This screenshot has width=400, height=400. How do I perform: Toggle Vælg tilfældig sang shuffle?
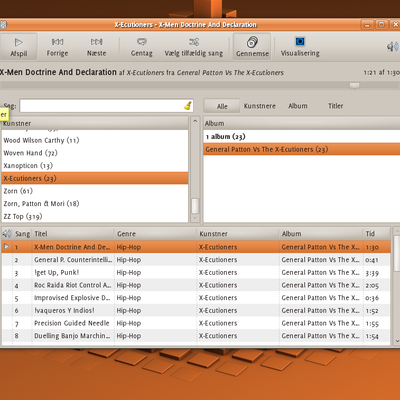(x=194, y=47)
